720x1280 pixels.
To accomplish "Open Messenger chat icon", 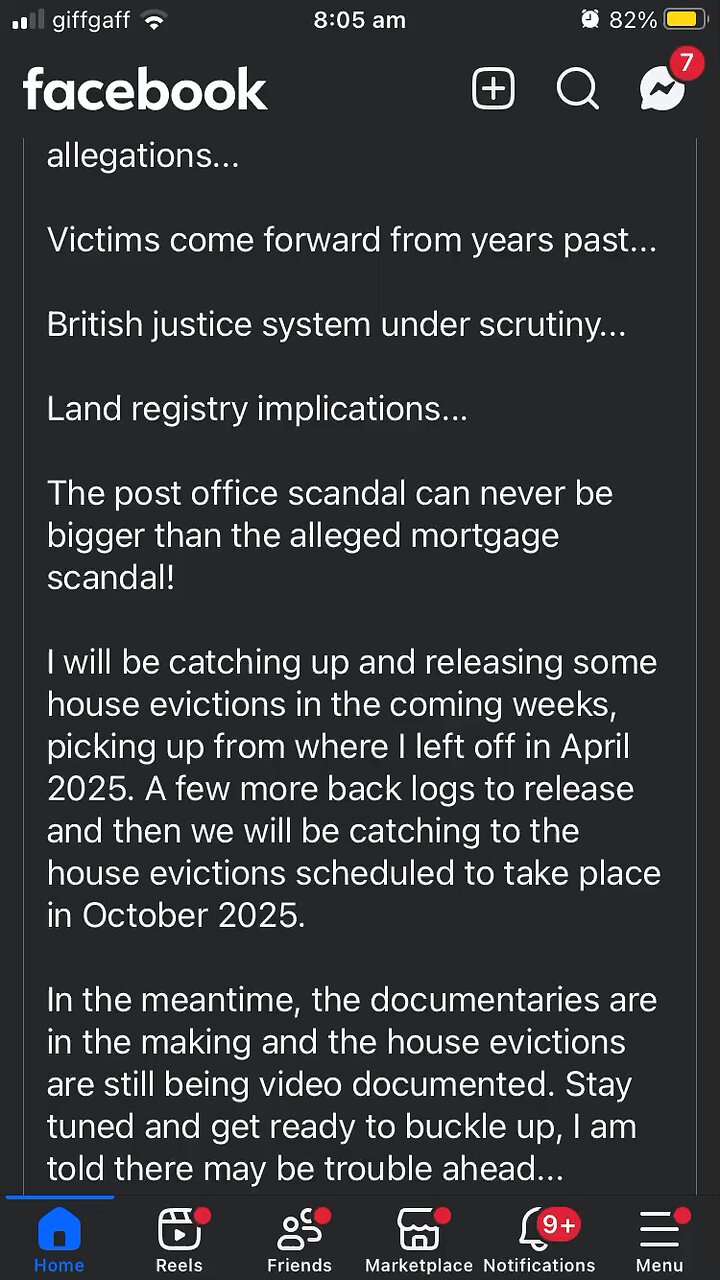I will click(x=662, y=90).
